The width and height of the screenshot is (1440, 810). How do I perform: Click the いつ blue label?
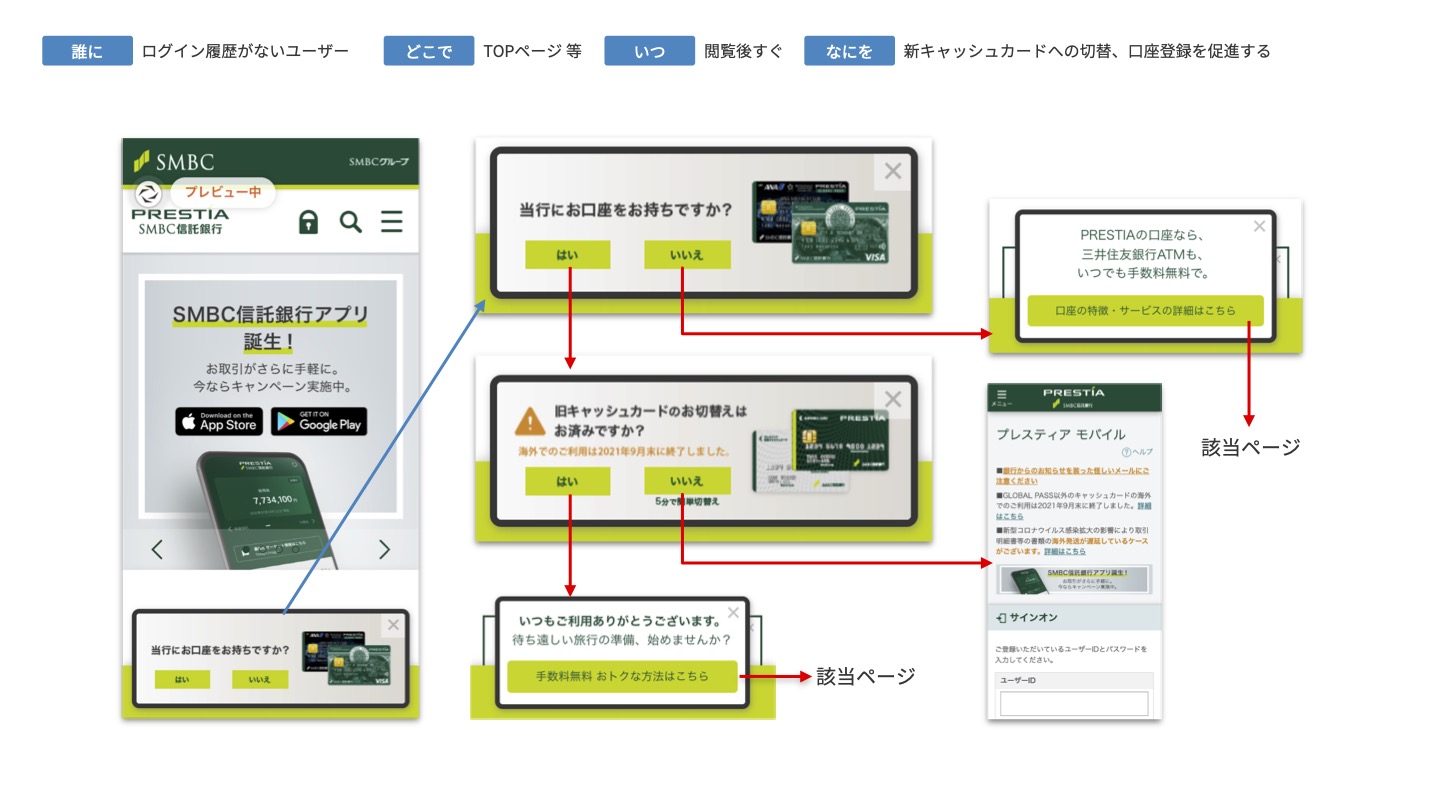649,51
